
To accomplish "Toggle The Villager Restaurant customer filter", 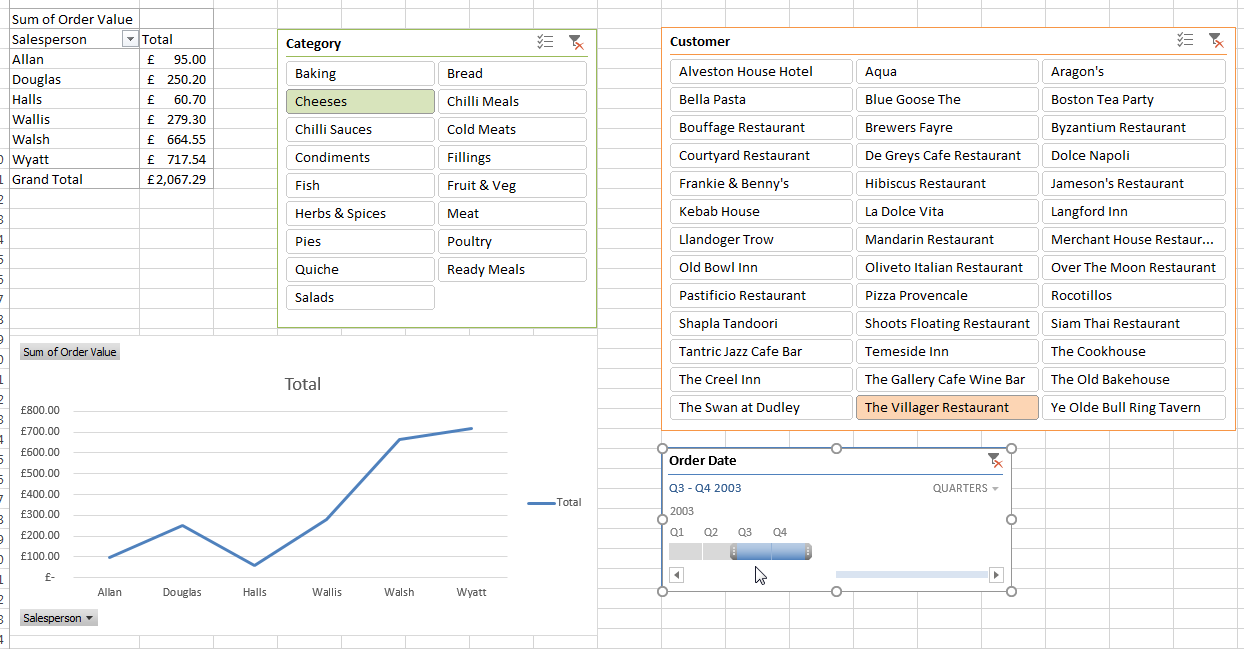I will click(x=946, y=407).
